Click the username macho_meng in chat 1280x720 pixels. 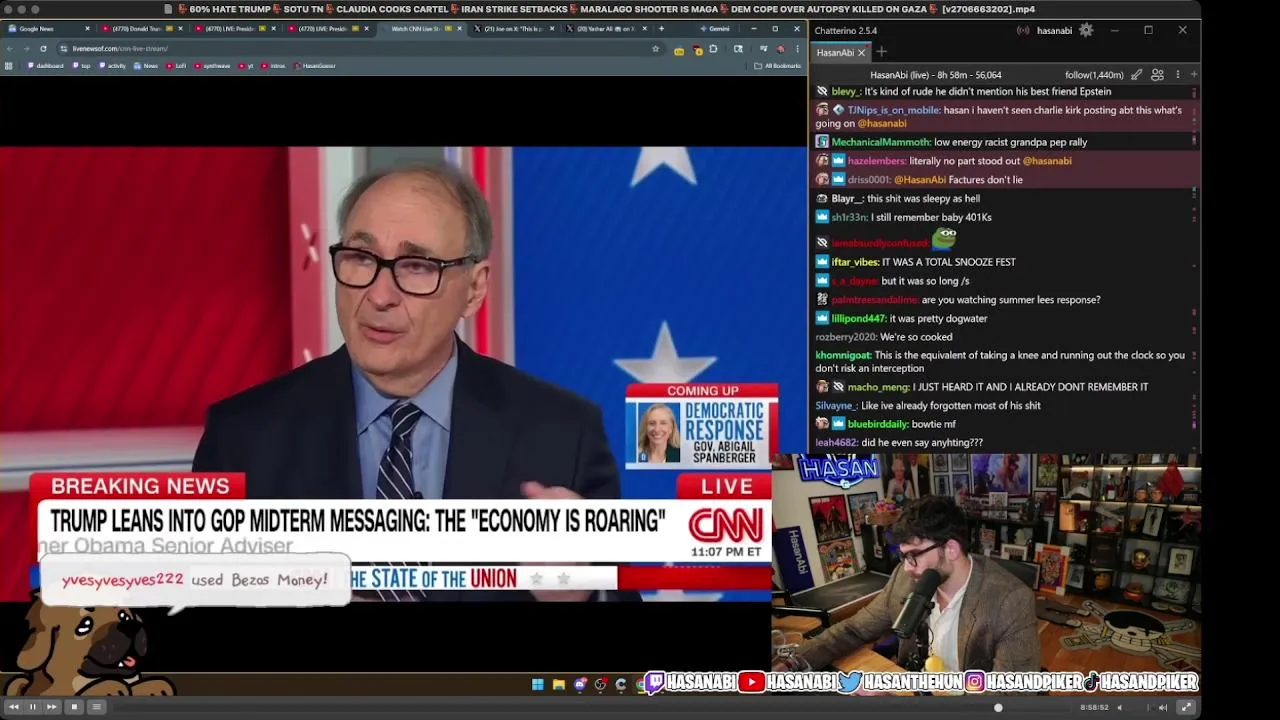point(878,387)
